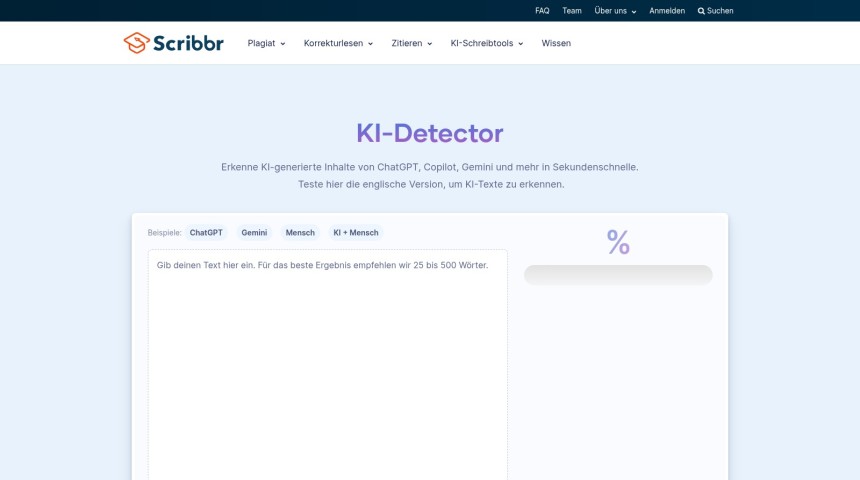Load the ChatGPT example text
This screenshot has height=480, width=860.
(206, 233)
